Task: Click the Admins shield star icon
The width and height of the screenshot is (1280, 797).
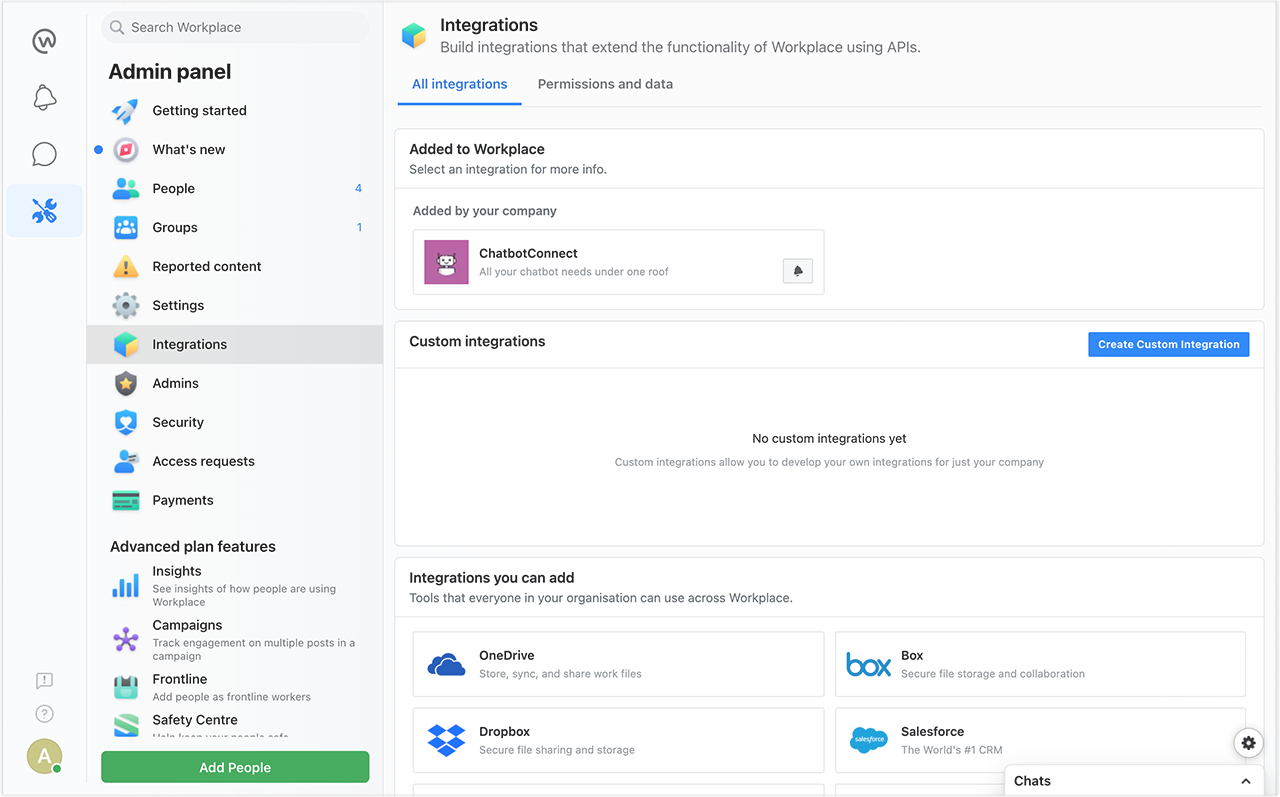Action: tap(126, 384)
